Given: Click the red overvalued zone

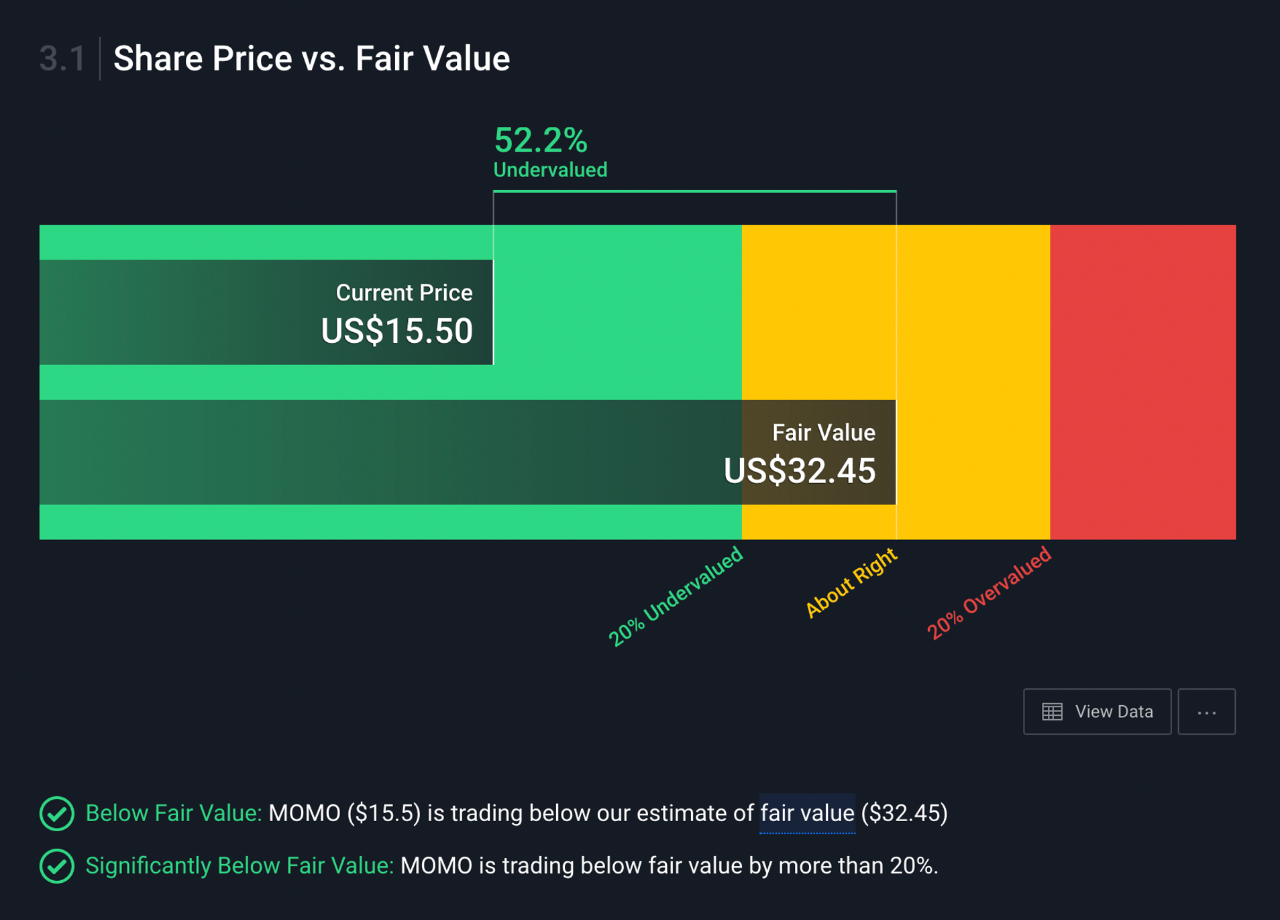Looking at the screenshot, I should pyautogui.click(x=1142, y=382).
